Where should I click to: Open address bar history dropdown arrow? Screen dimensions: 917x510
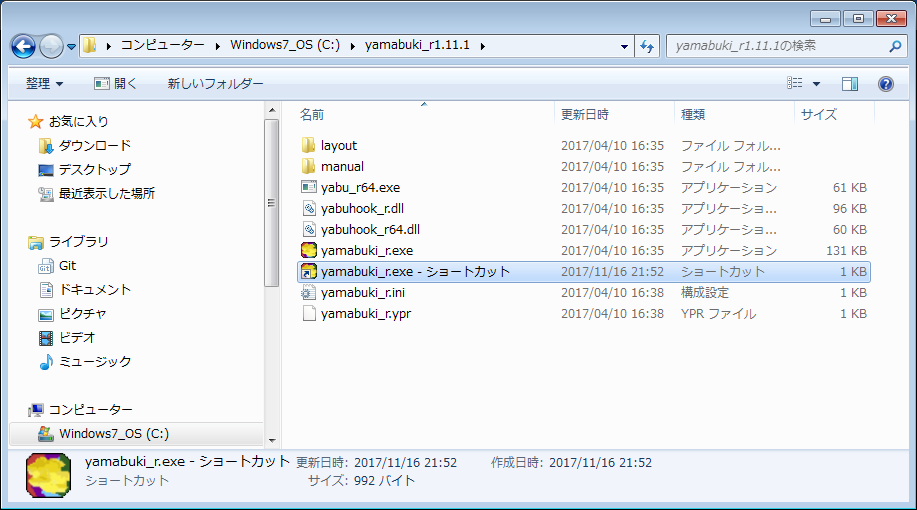pos(624,46)
